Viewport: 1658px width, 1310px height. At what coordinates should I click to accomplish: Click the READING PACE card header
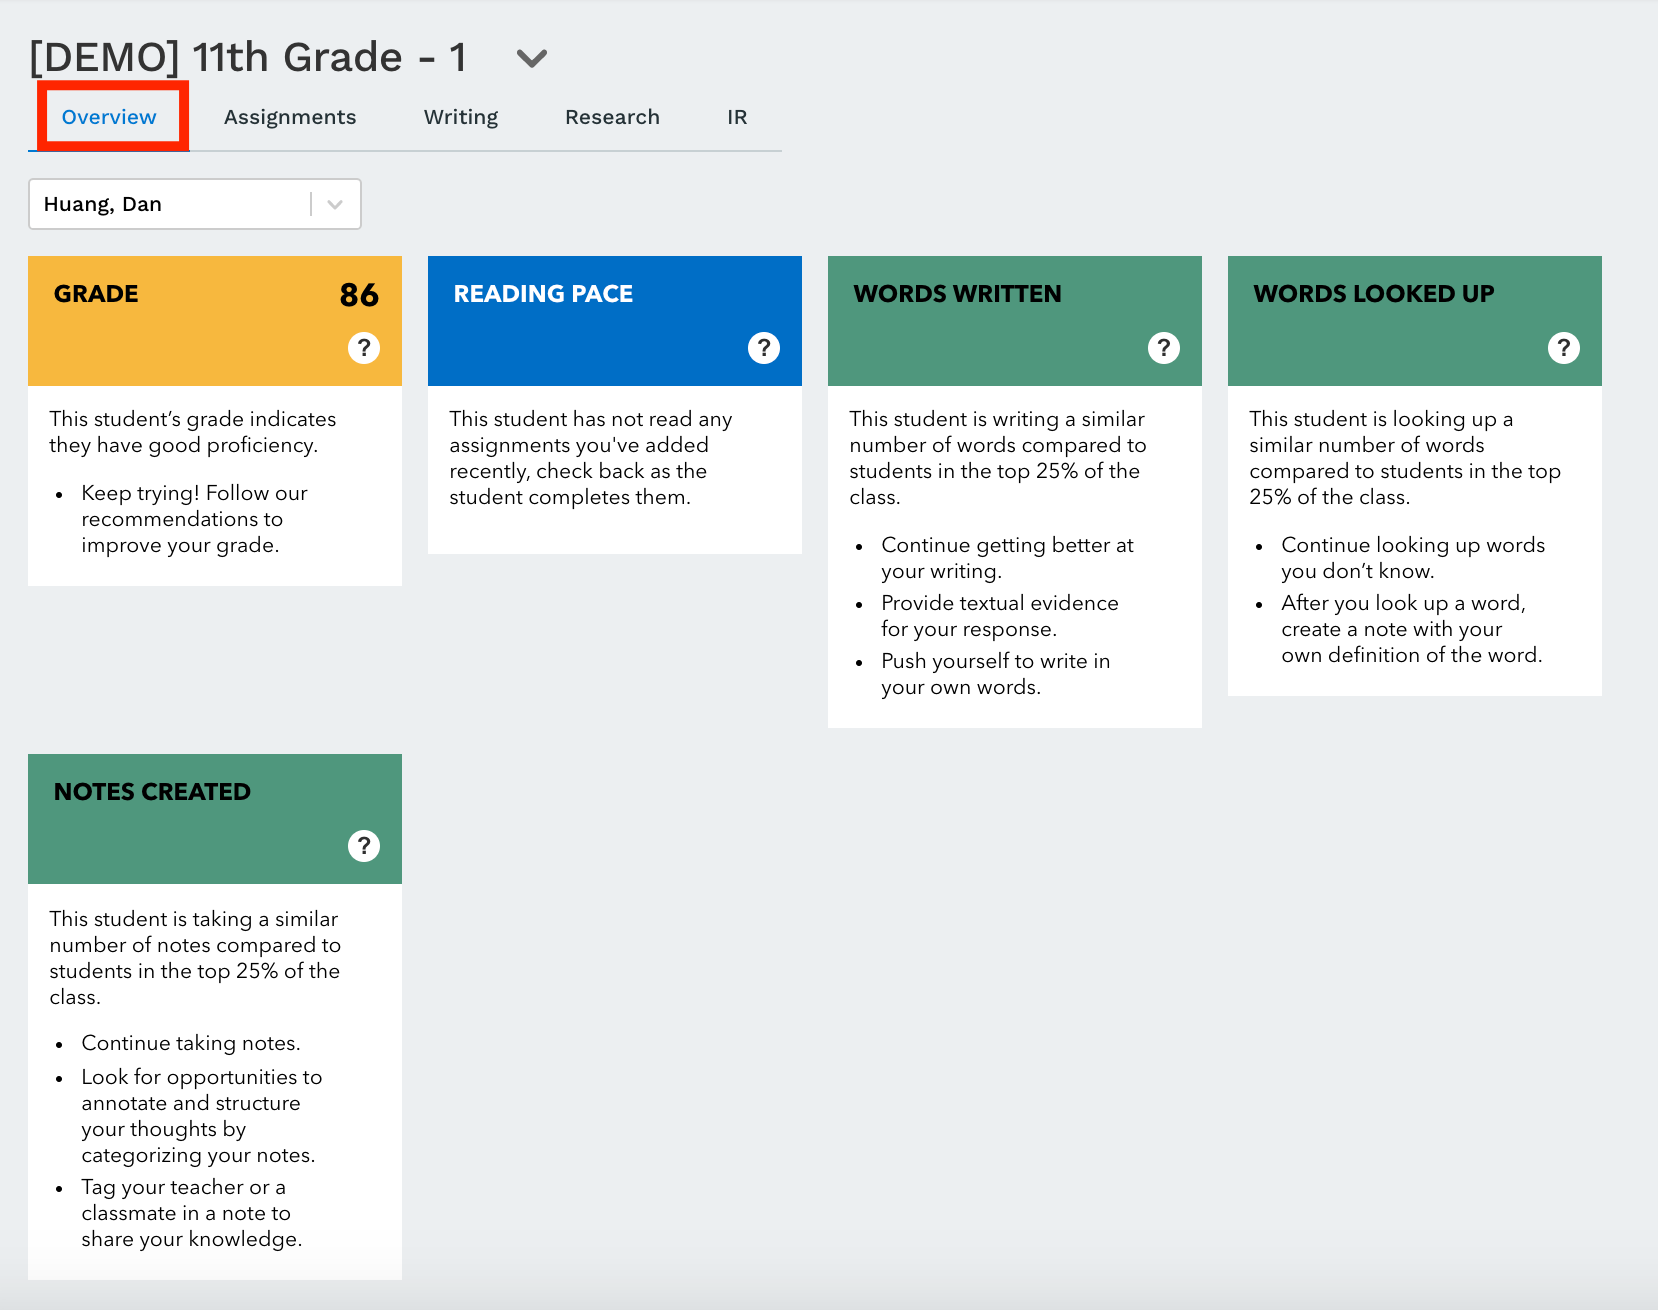(x=615, y=321)
